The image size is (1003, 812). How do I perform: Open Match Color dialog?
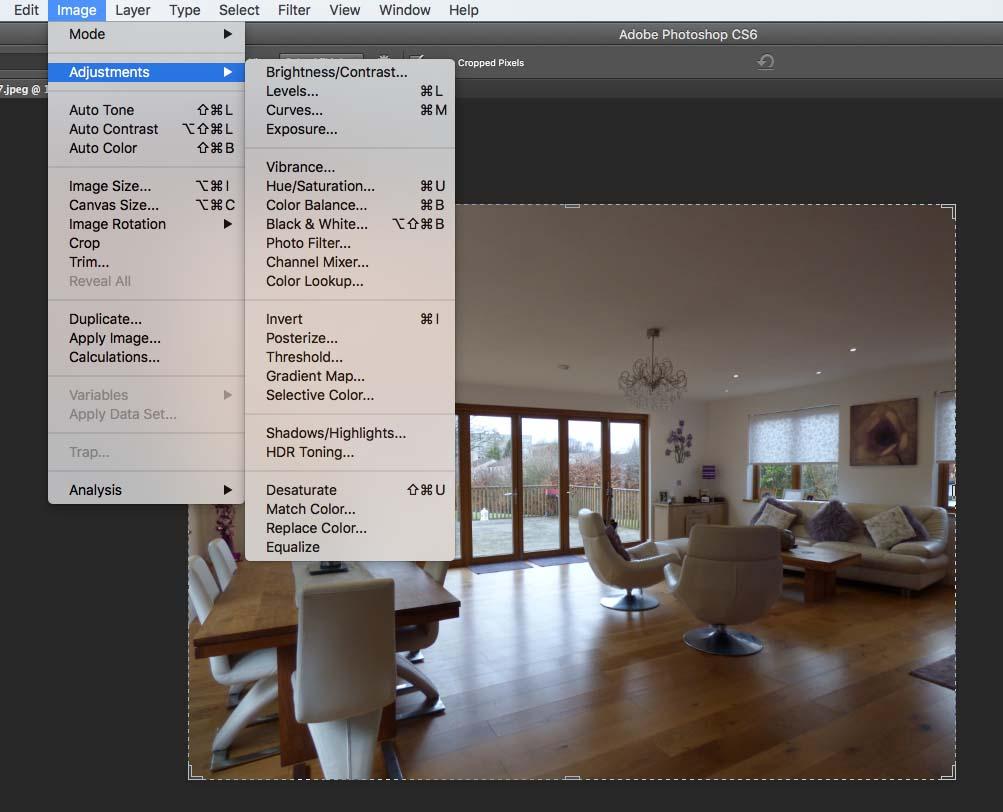[350, 509]
